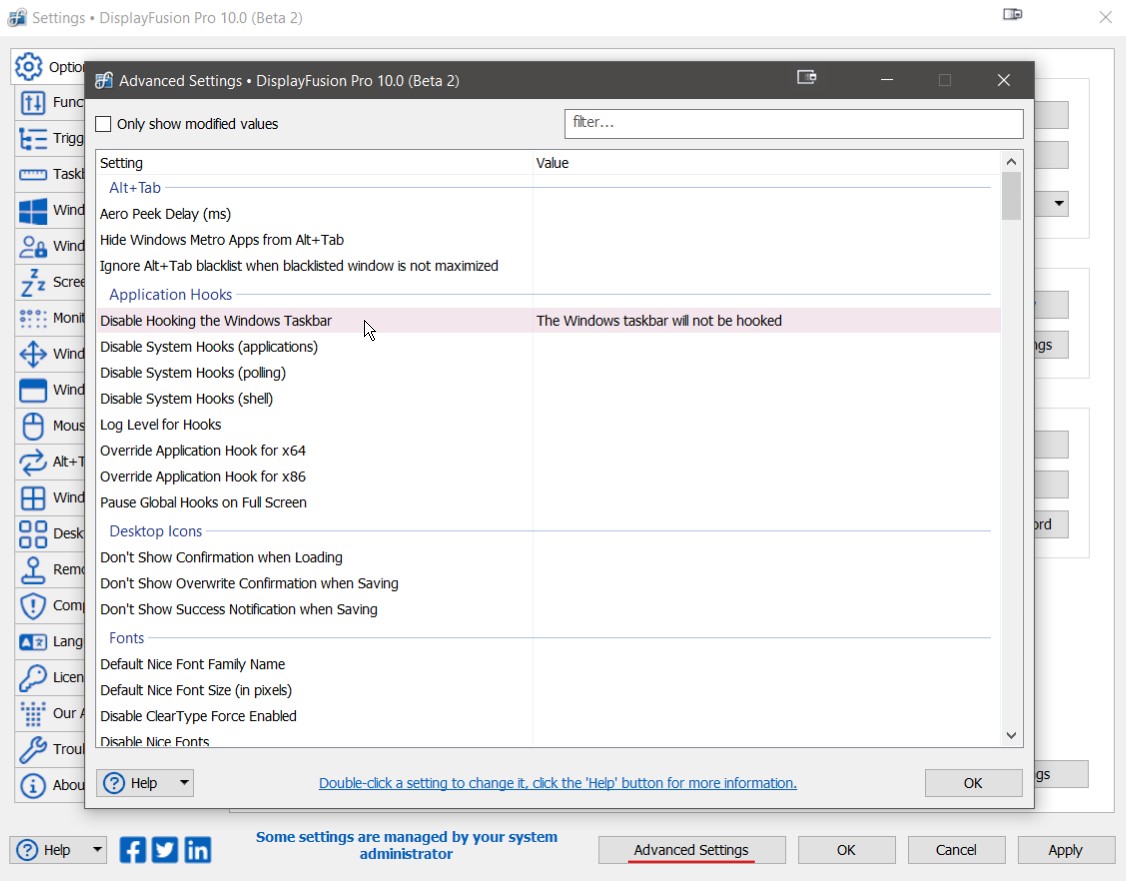Click the settings list scroll down arrow
The image size is (1126, 881).
point(1011,735)
